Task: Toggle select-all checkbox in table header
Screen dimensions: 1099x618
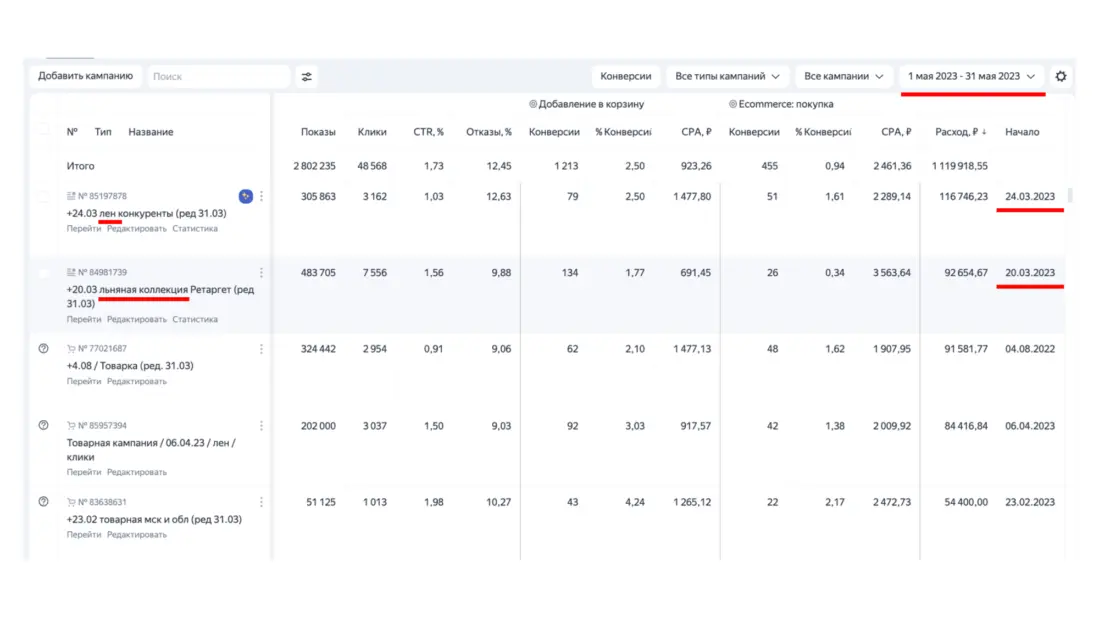Action: [43, 131]
